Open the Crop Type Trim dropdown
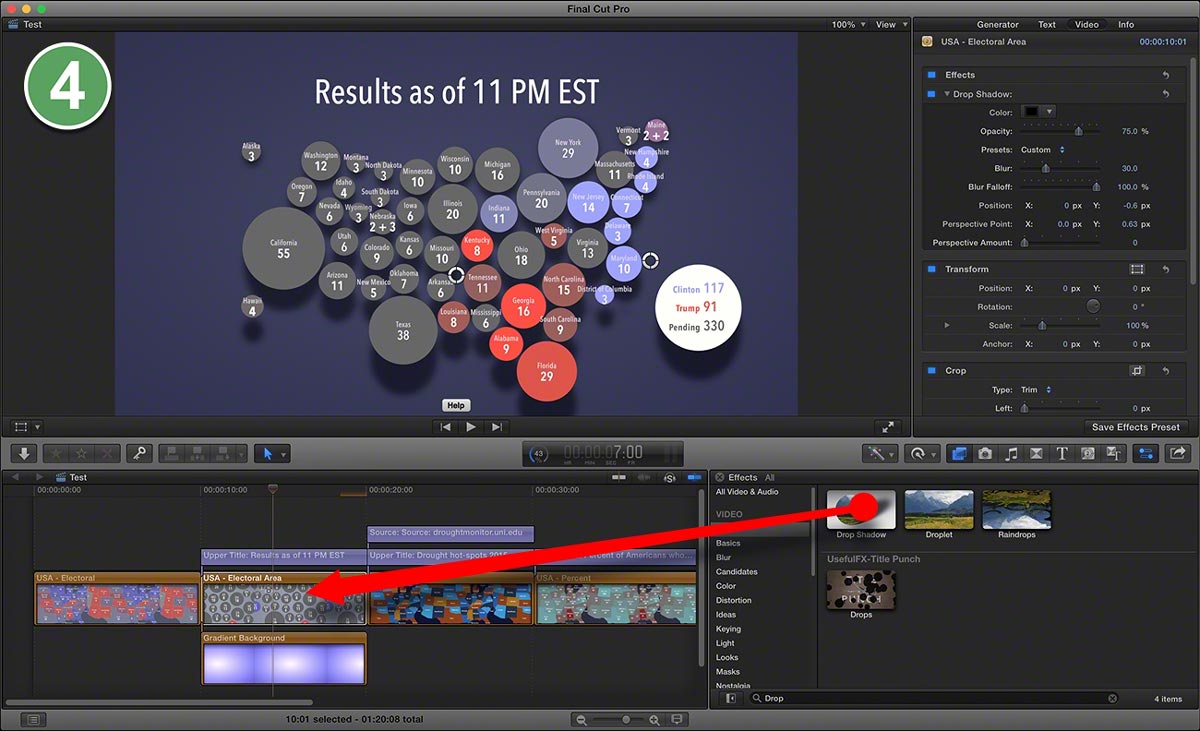The width and height of the screenshot is (1200, 731). click(1036, 390)
